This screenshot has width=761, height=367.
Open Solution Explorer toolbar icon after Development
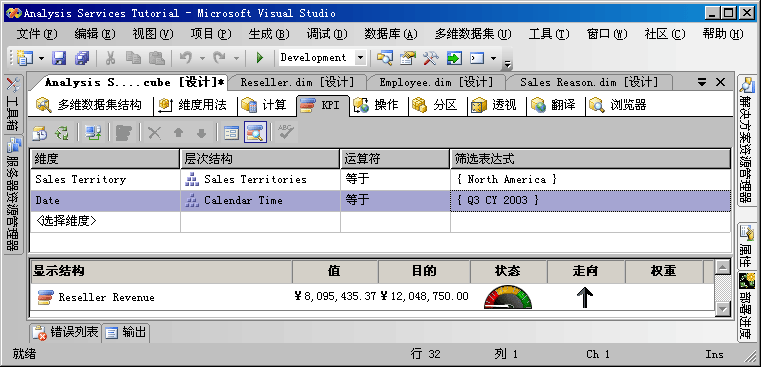(384, 58)
